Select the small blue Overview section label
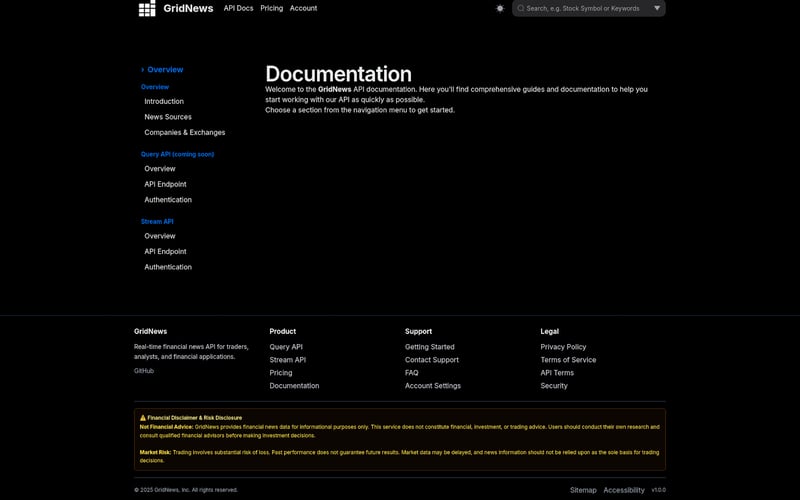The height and width of the screenshot is (500, 800). point(155,87)
